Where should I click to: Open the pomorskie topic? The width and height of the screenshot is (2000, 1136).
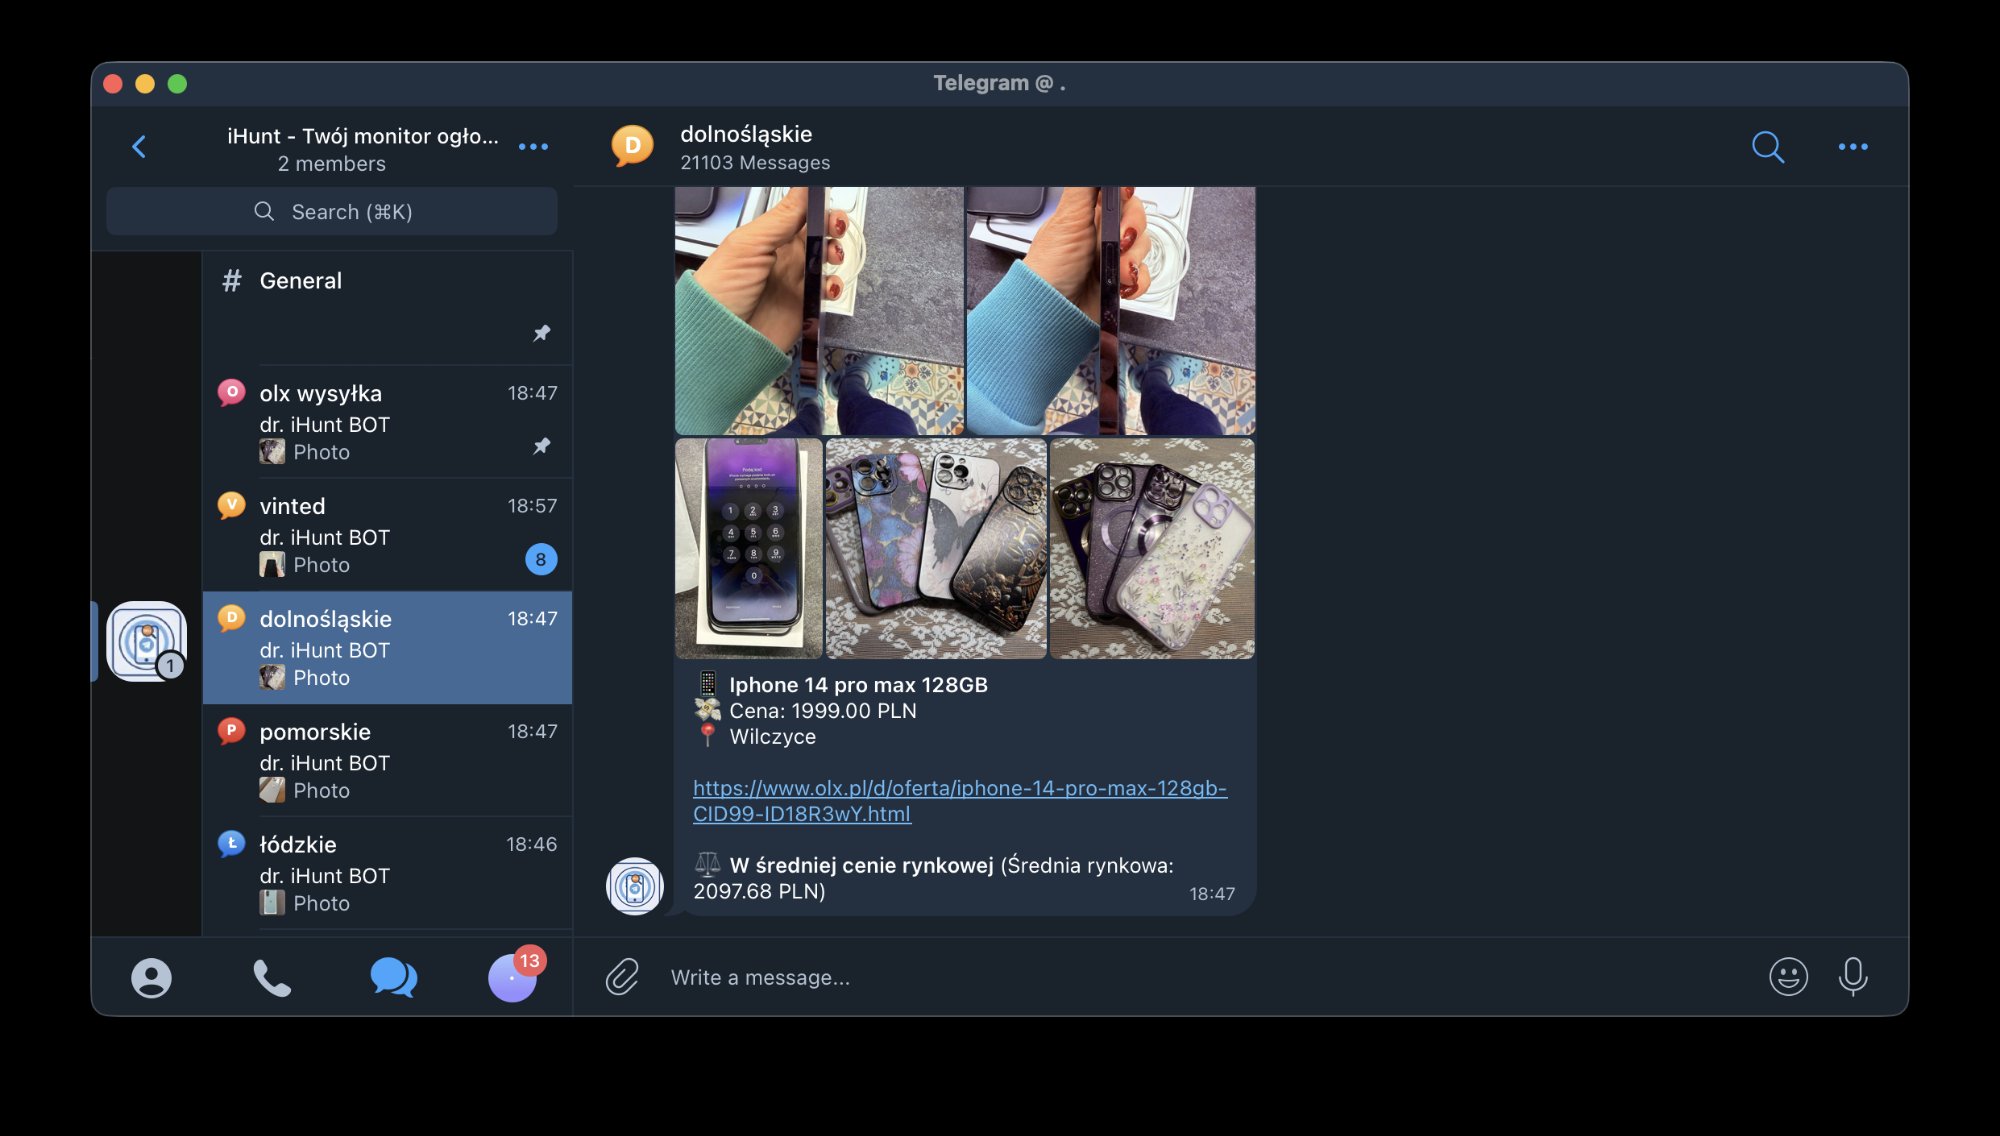[x=386, y=760]
